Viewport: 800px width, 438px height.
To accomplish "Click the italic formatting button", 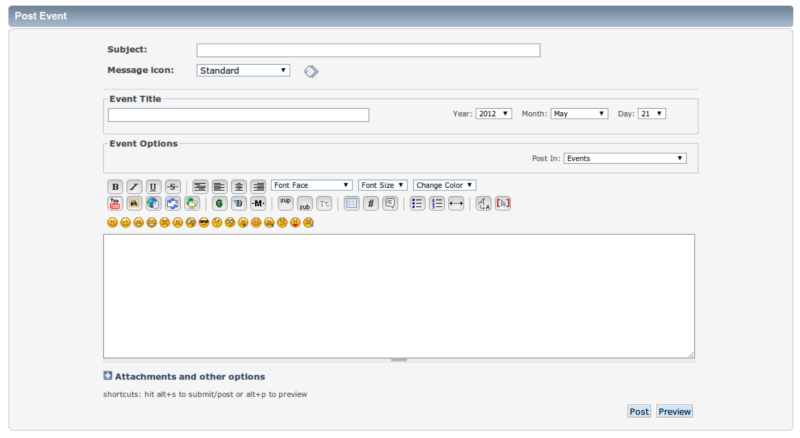I will coord(133,186).
